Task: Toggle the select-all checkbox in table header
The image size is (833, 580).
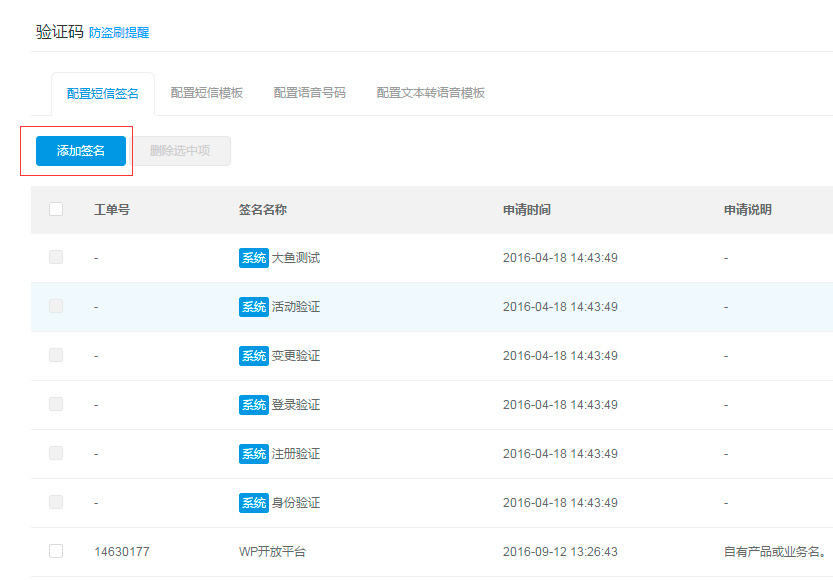Action: coord(56,209)
